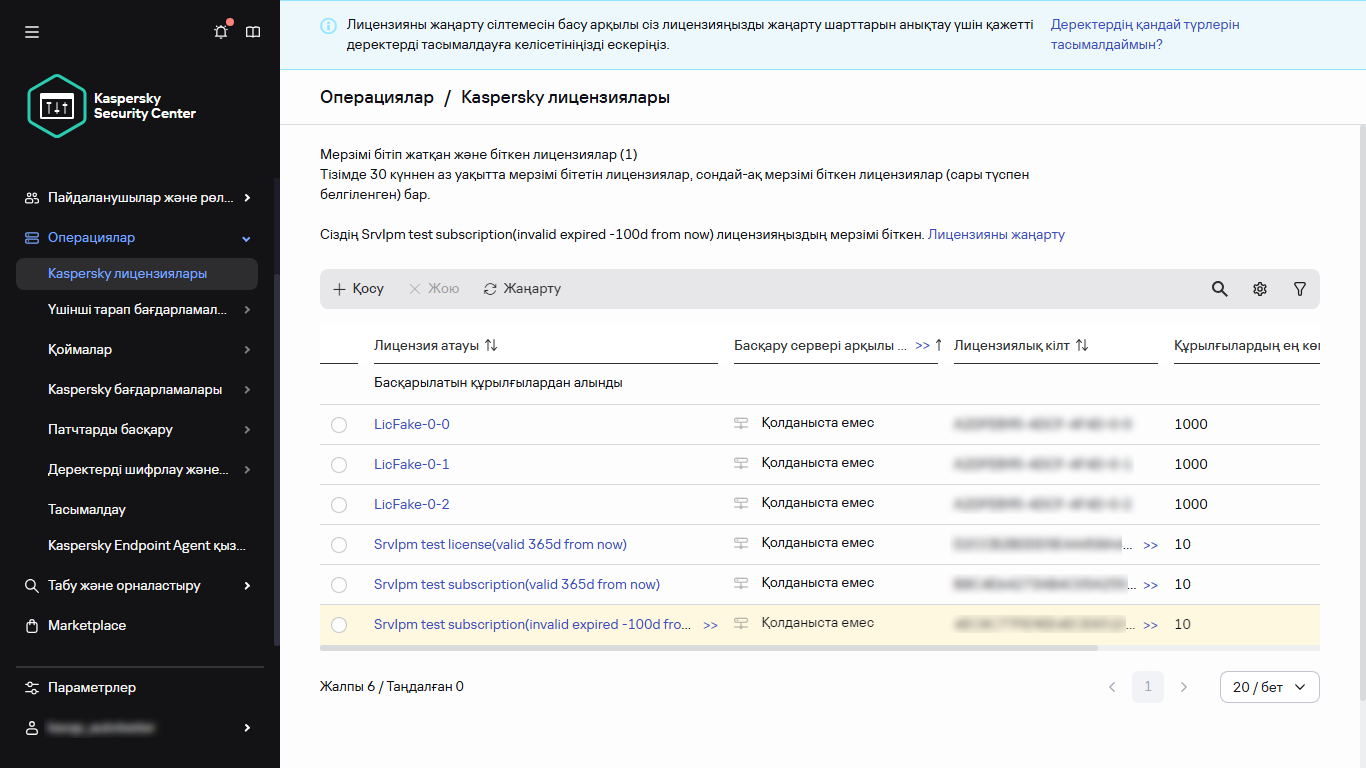Select the SrvIpm test license radio button
The height and width of the screenshot is (768, 1366).
point(339,544)
